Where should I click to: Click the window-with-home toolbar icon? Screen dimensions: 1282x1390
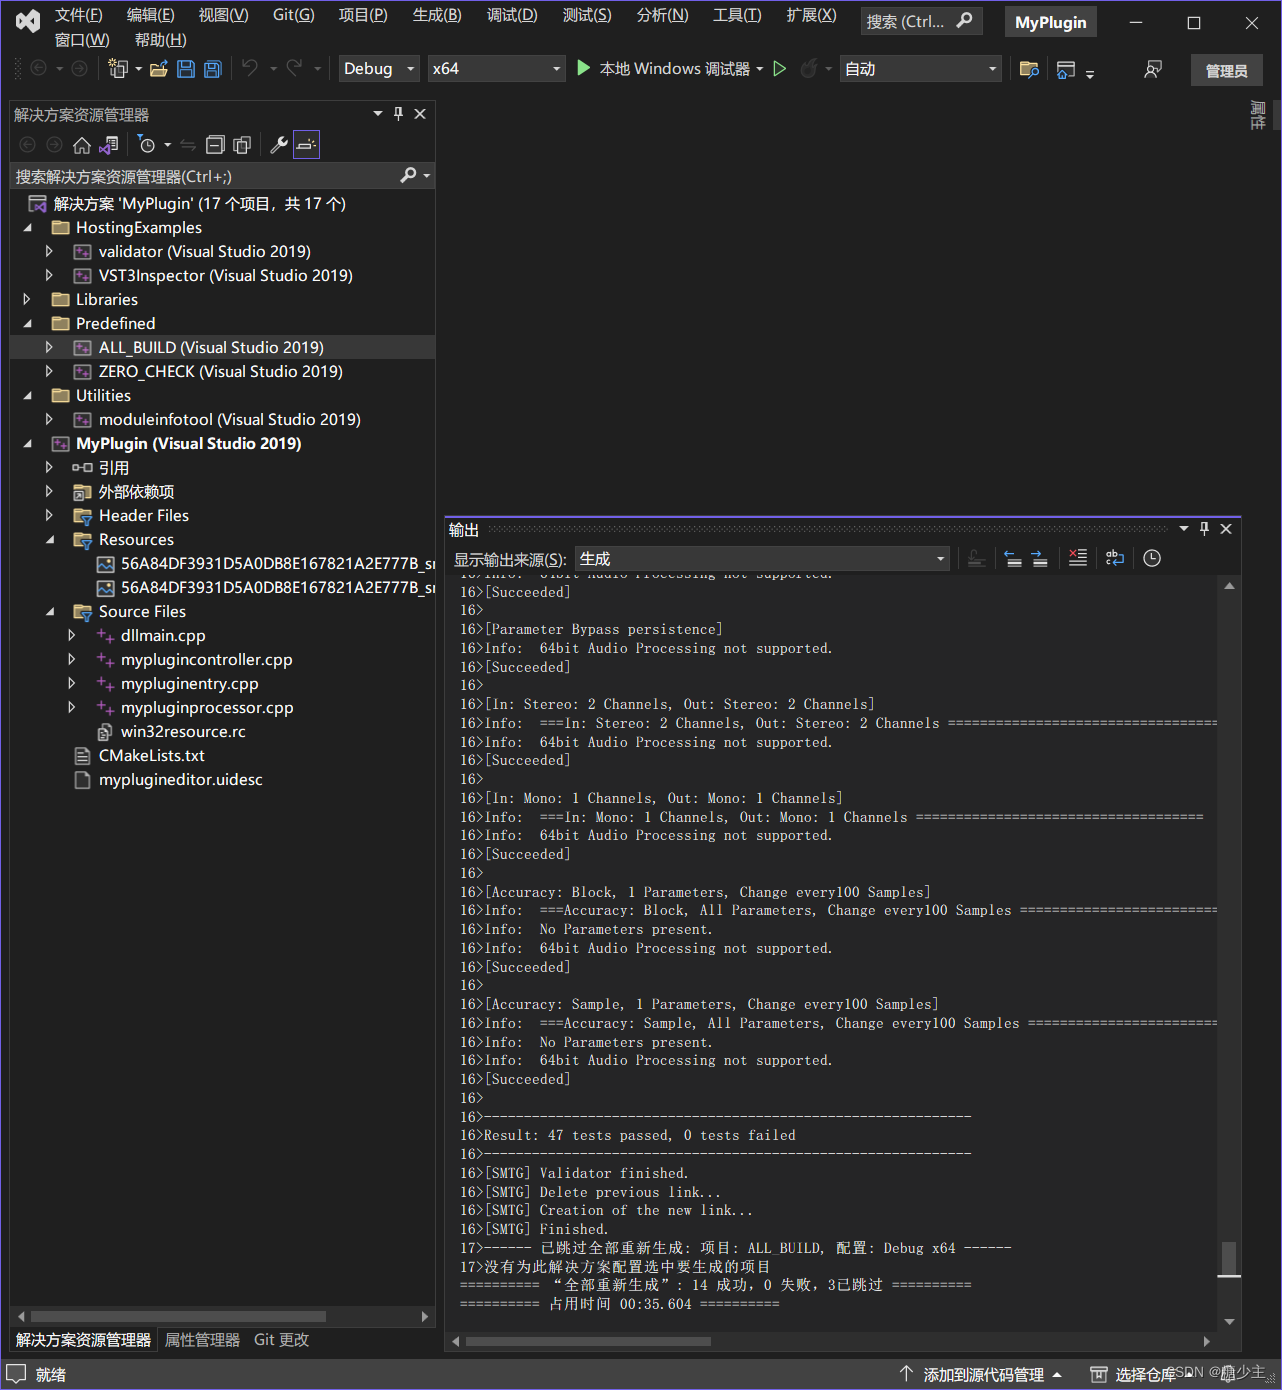(1066, 68)
